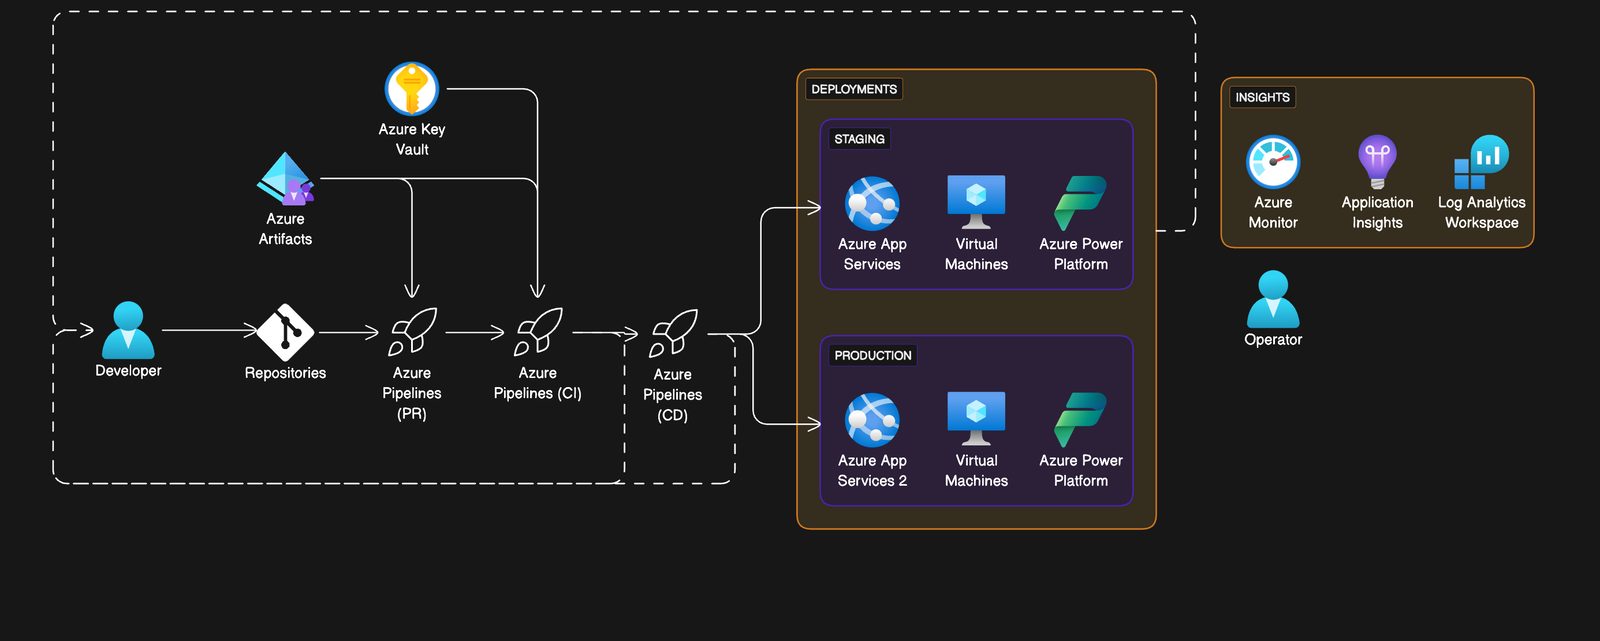Select the "Azure Artifacts" text label

tap(286, 229)
